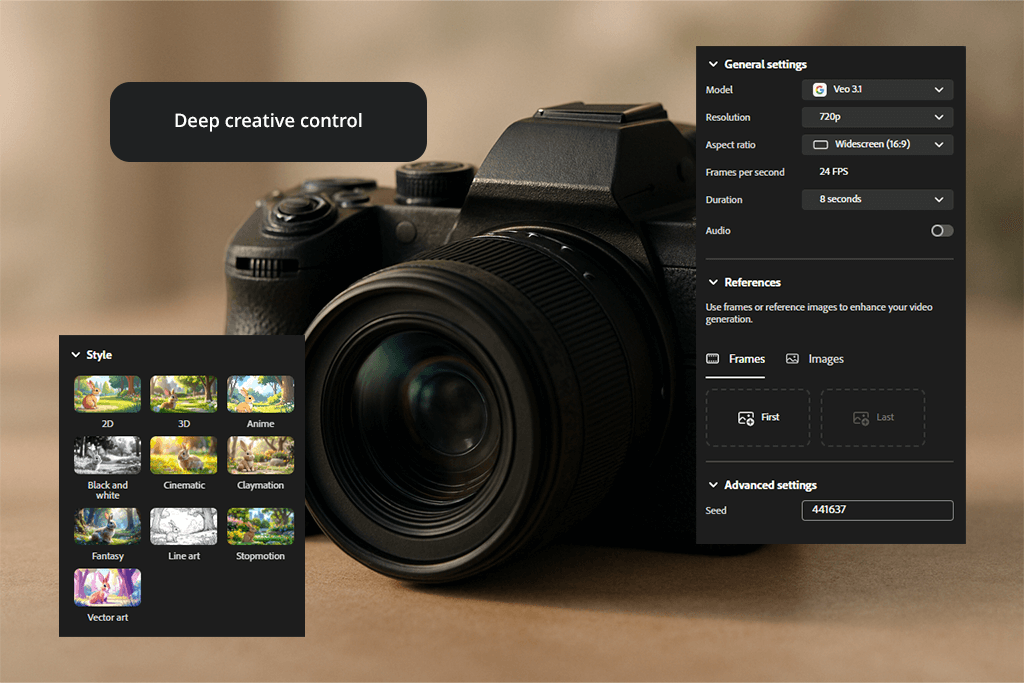Screen dimensions: 1024x683
Task: Select the Line art style thumbnail
Action: 184,526
